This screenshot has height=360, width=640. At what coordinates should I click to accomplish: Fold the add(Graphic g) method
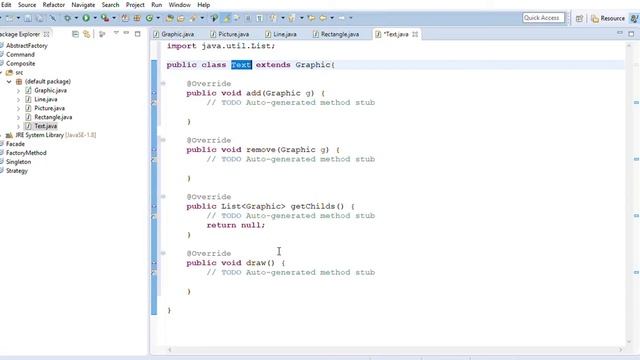(163, 84)
